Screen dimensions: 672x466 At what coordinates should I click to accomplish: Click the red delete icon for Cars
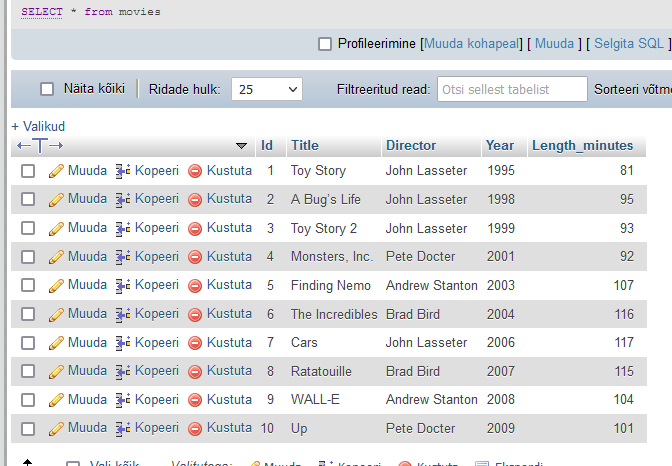[195, 342]
